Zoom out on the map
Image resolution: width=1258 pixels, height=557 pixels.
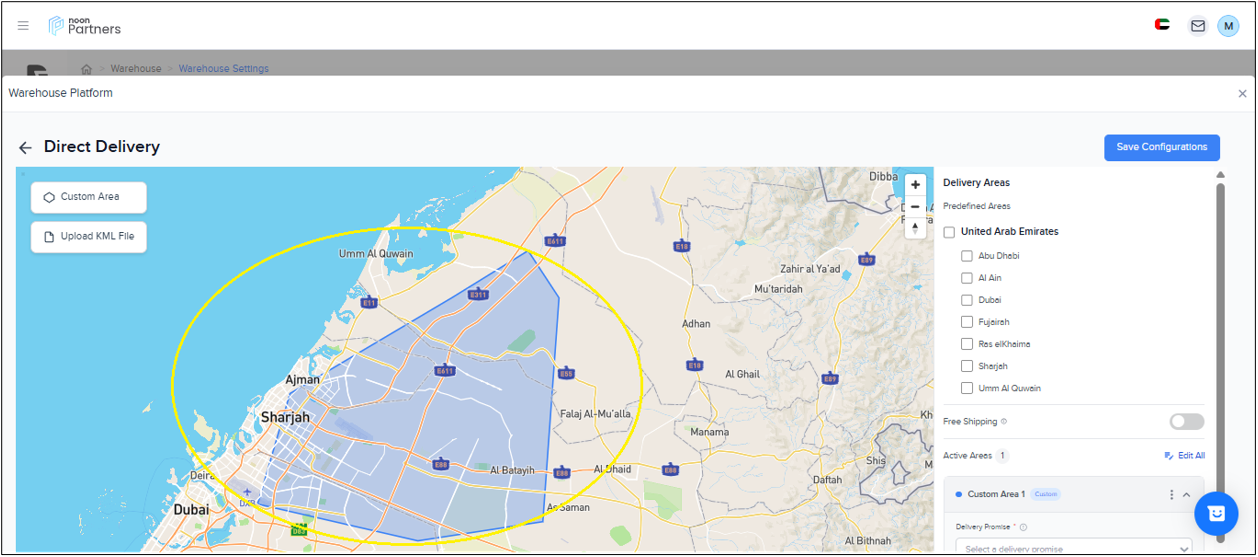click(915, 207)
